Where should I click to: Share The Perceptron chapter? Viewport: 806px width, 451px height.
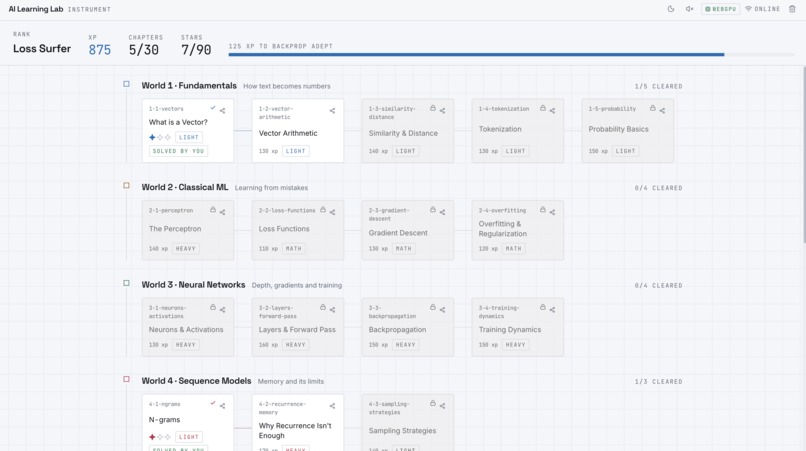tap(223, 212)
